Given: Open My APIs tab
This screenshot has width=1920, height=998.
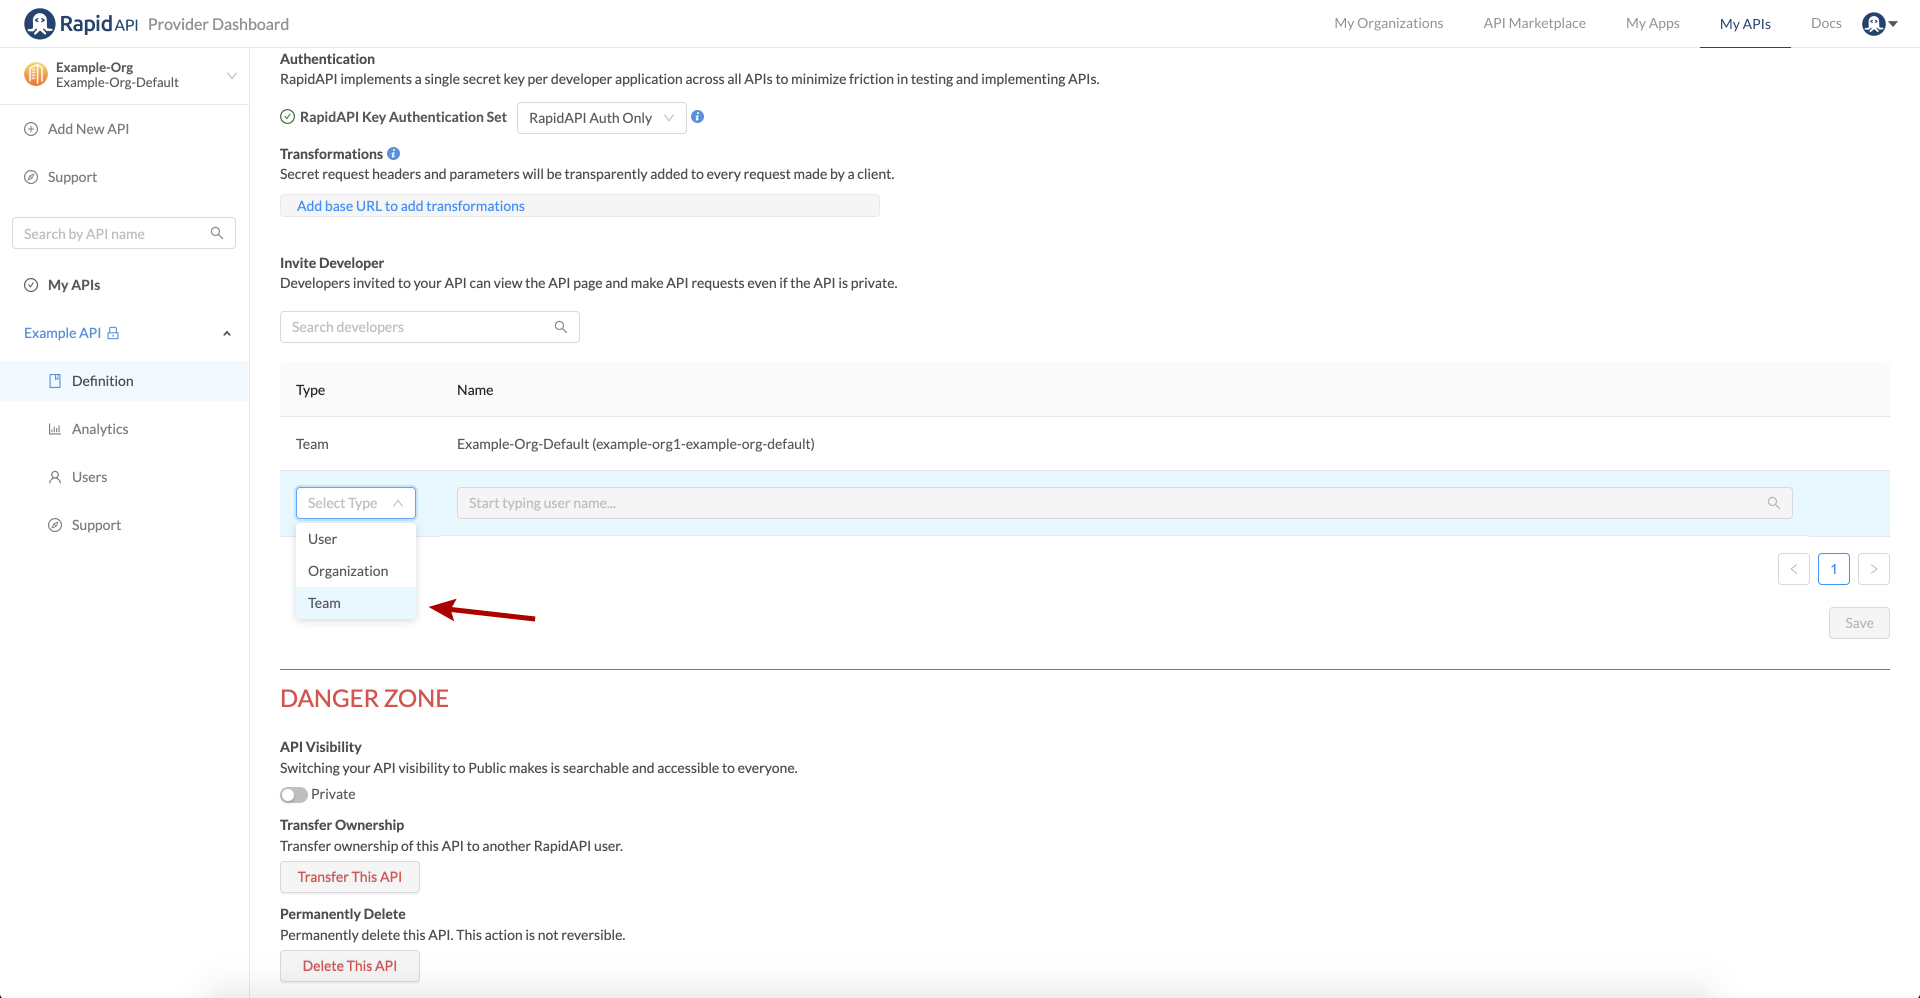Looking at the screenshot, I should pos(1745,24).
